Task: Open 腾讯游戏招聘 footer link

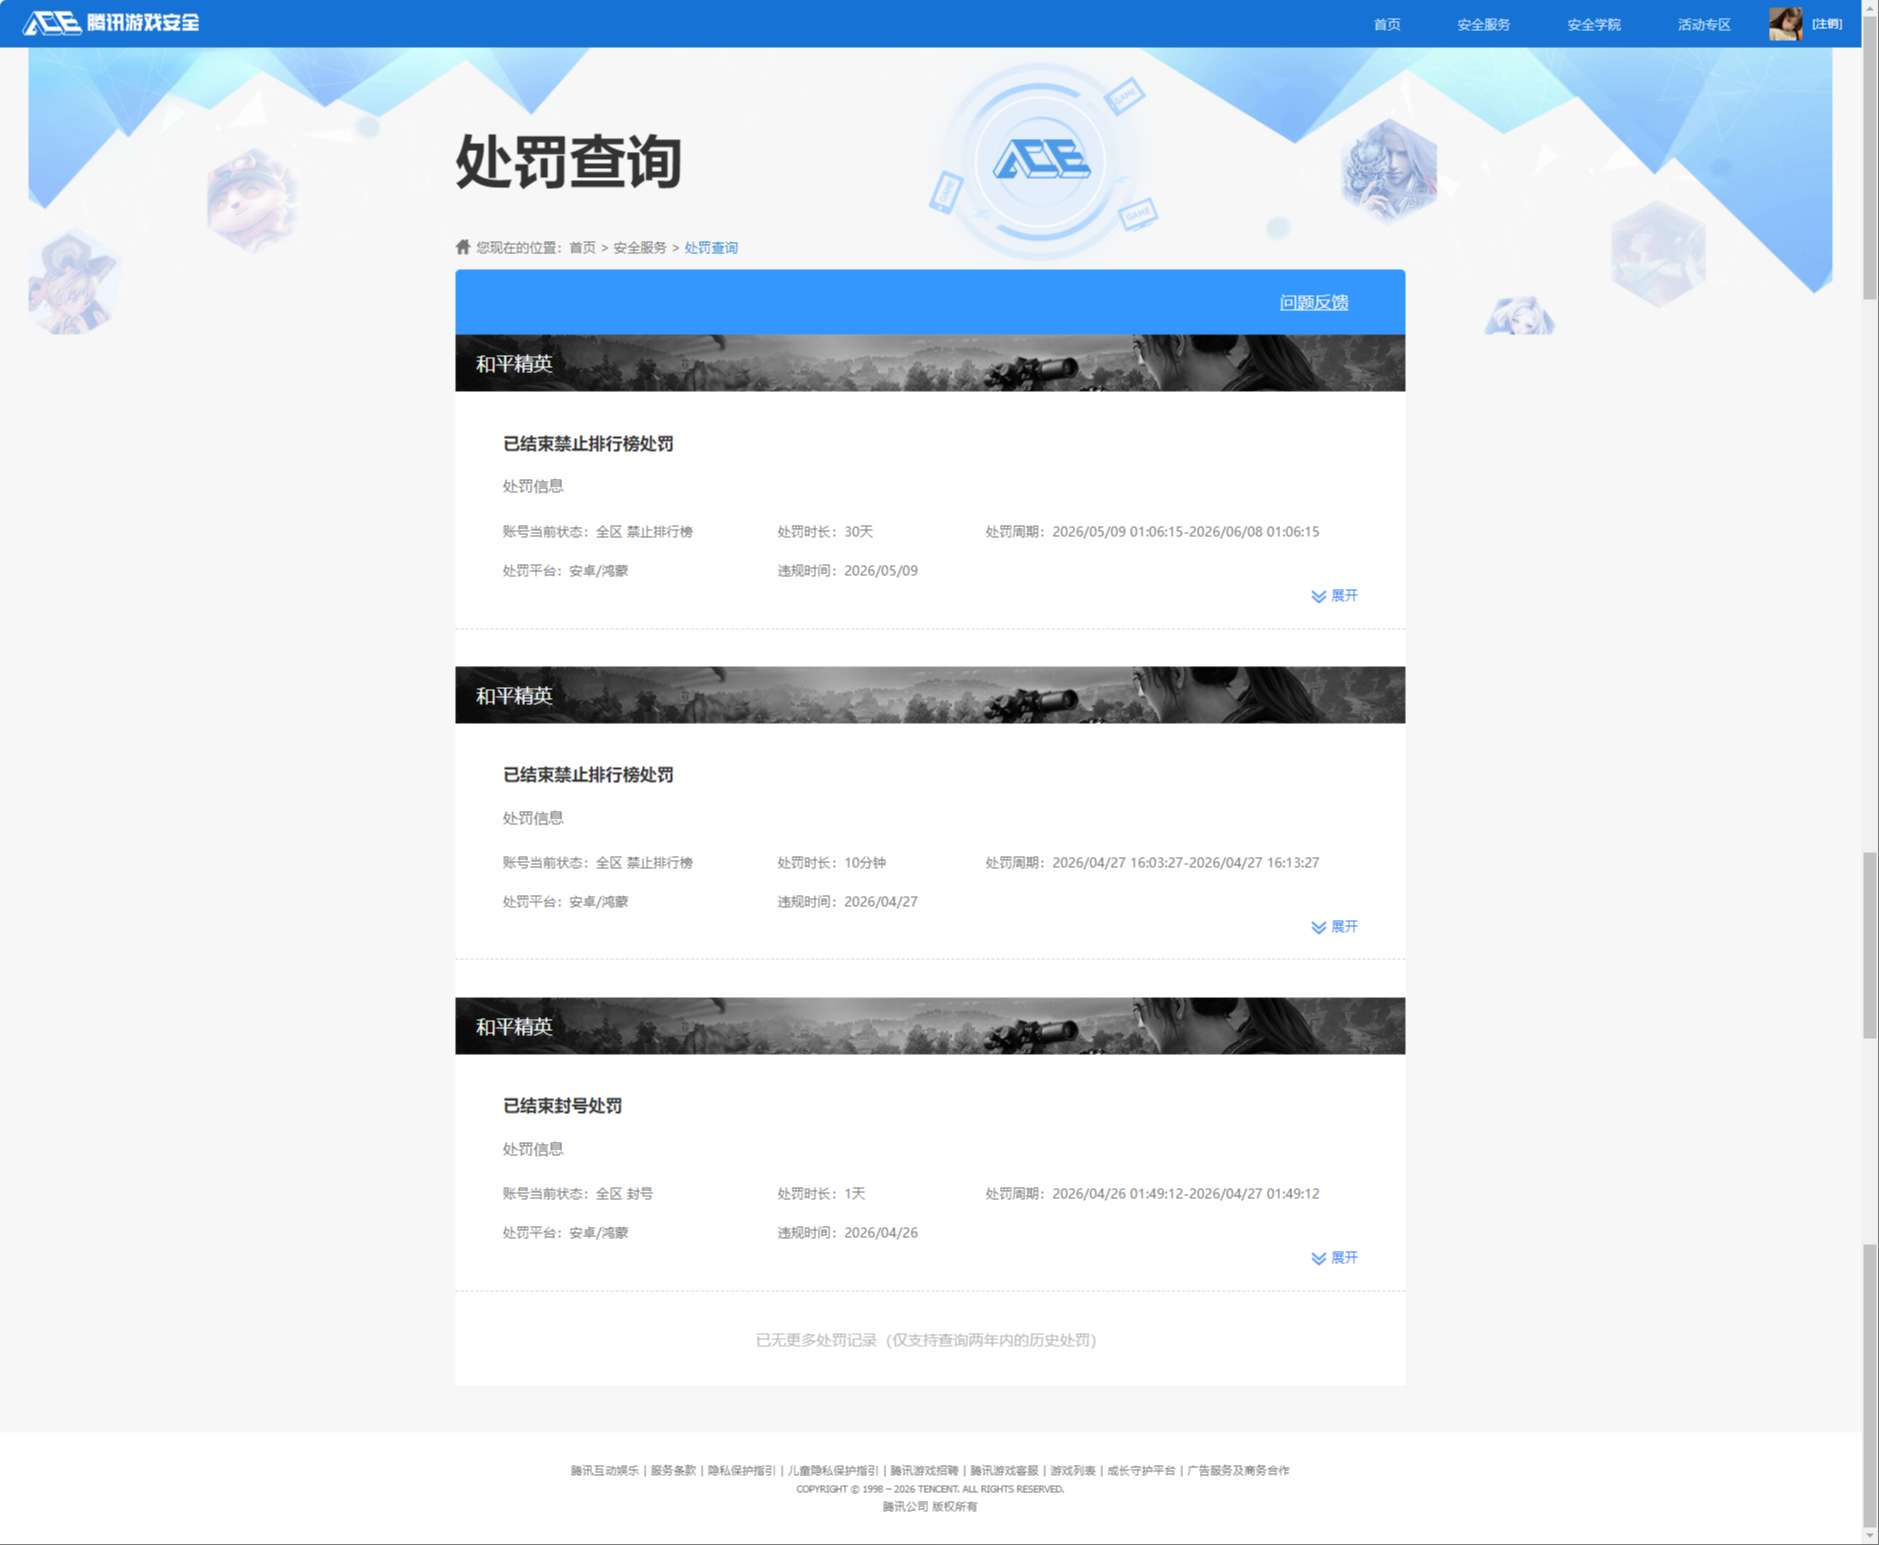Action: tap(924, 1471)
